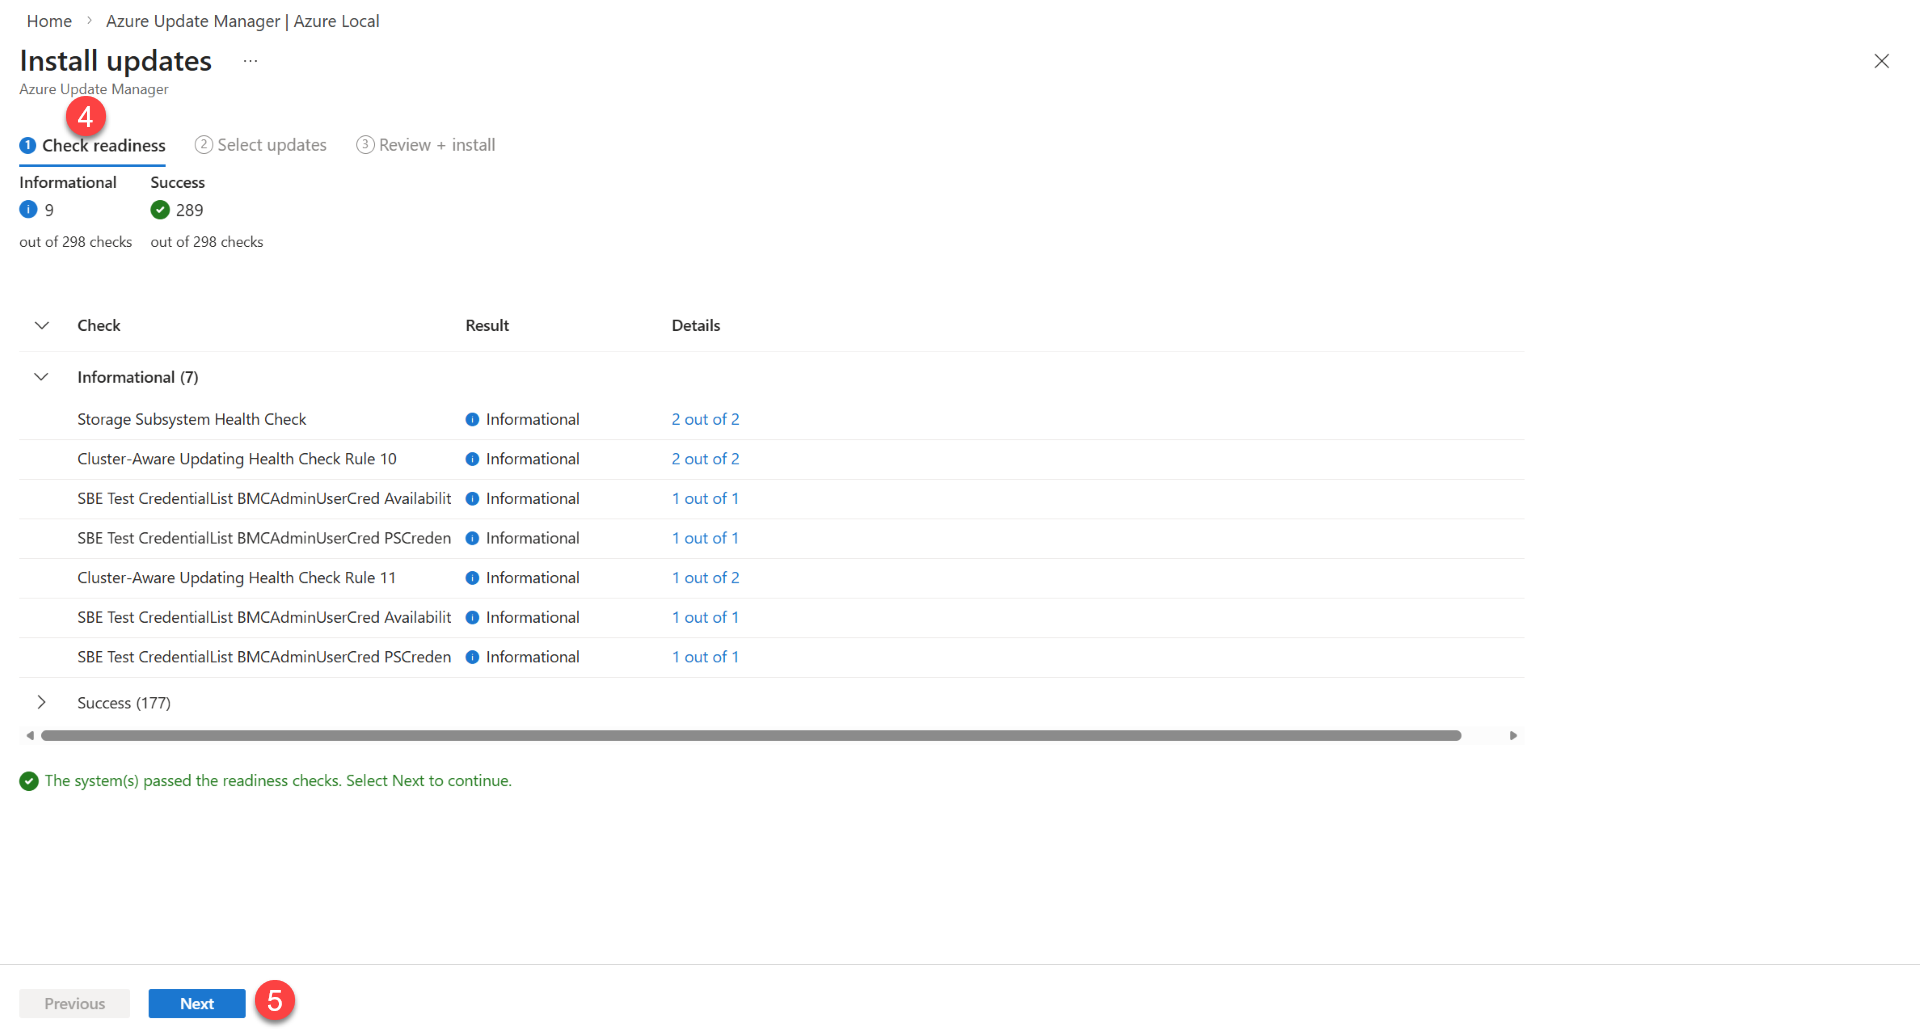The height and width of the screenshot is (1036, 1920).
Task: Select the Cluster-Aware Updating Health Check Rule 11 name
Action: pyautogui.click(x=237, y=578)
